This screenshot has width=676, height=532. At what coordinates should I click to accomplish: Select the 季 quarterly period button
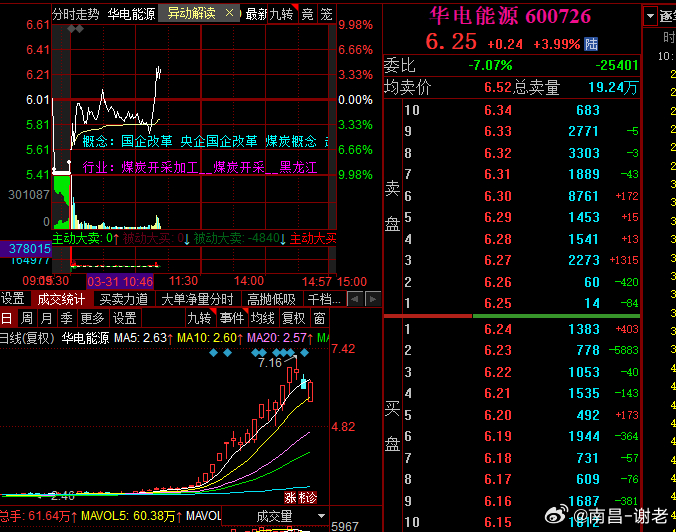pyautogui.click(x=66, y=318)
